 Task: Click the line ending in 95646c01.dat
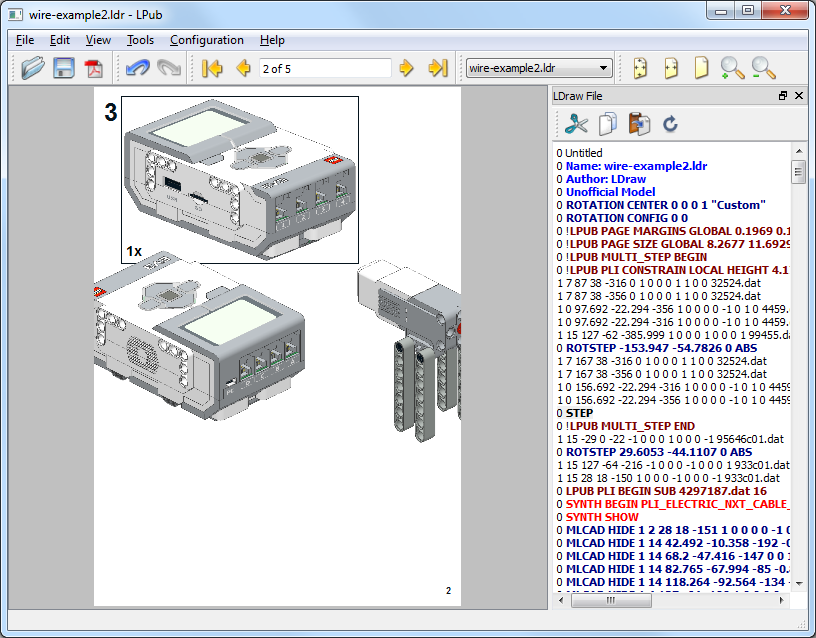[670, 439]
